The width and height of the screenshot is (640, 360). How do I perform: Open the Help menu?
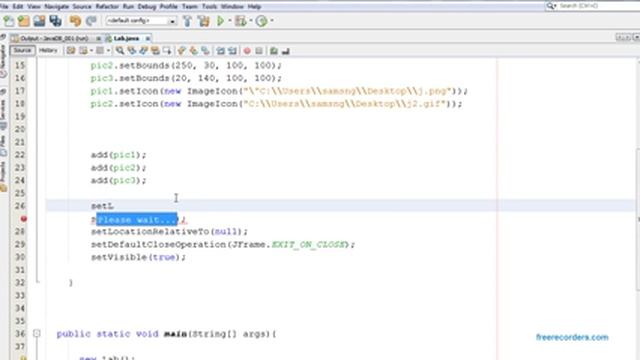(254, 7)
